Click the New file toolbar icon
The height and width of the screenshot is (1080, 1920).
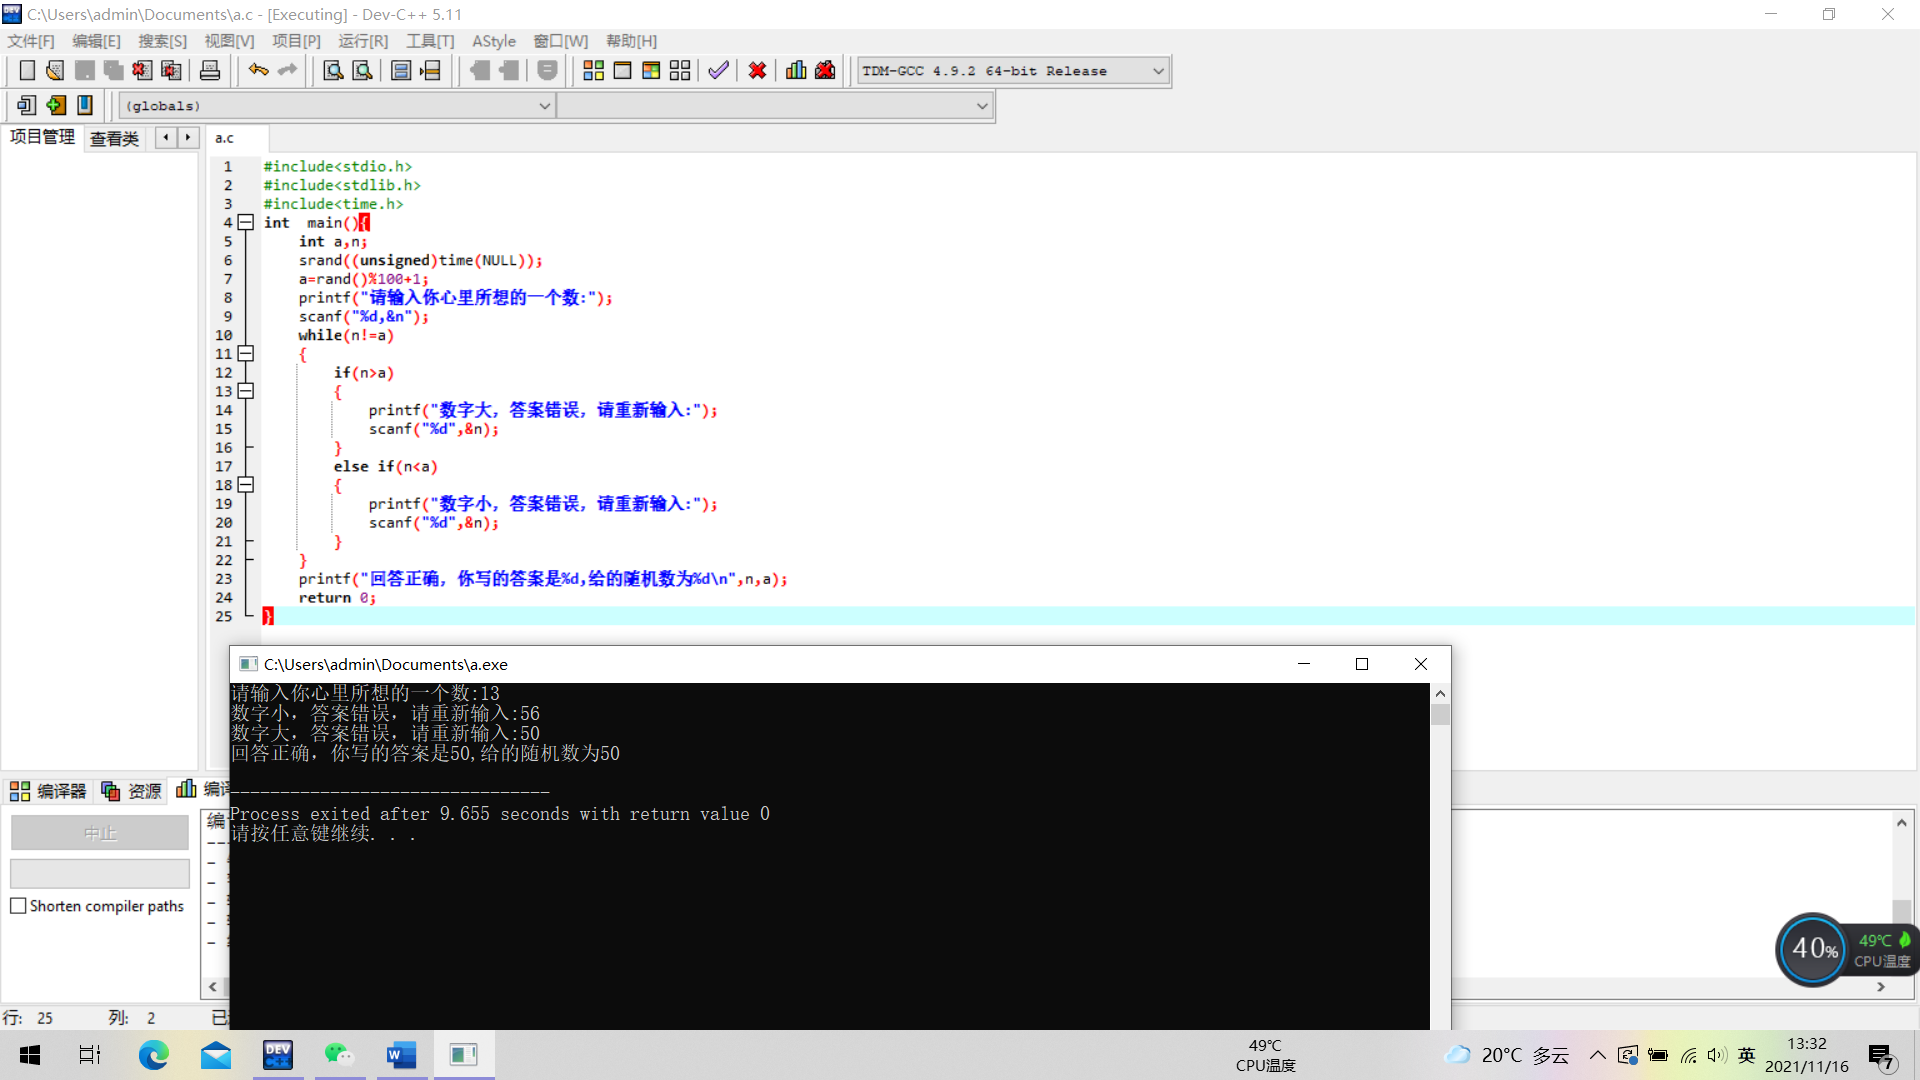point(27,71)
